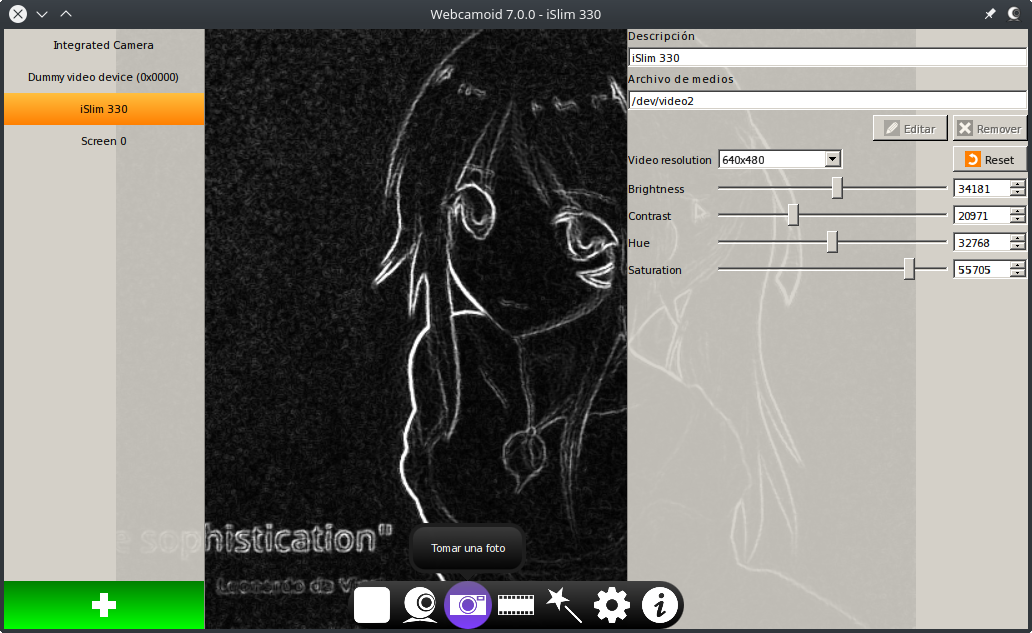Select the Integrated Camera device
Screen dimensions: 1032x633
(x=103, y=45)
